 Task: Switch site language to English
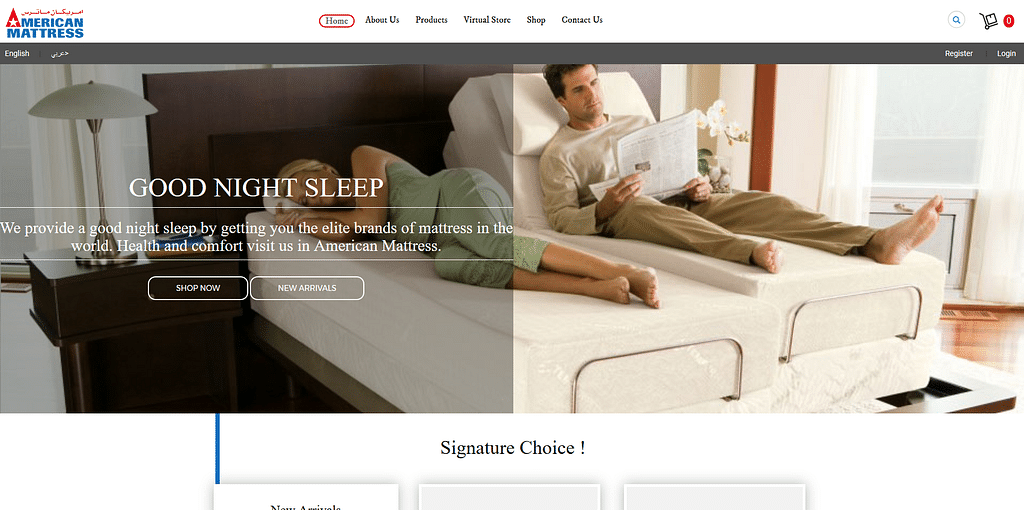click(17, 54)
